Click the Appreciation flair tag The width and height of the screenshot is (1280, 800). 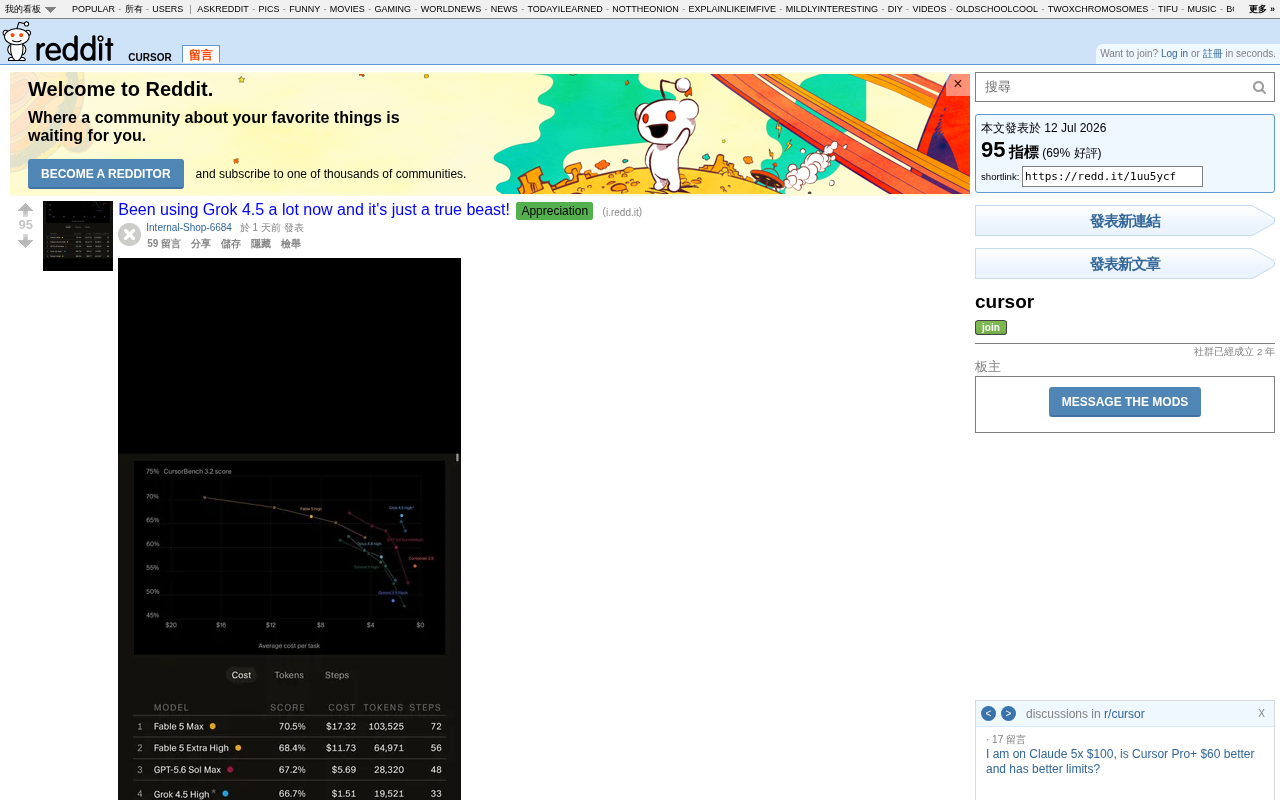[554, 211]
